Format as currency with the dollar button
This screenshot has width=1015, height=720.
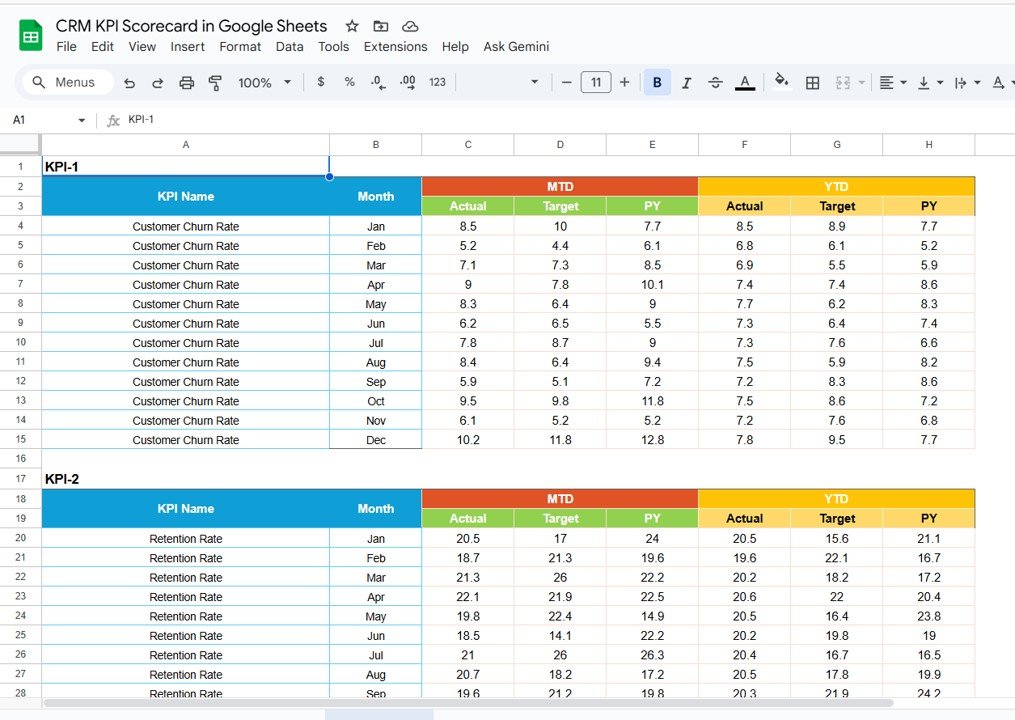320,83
